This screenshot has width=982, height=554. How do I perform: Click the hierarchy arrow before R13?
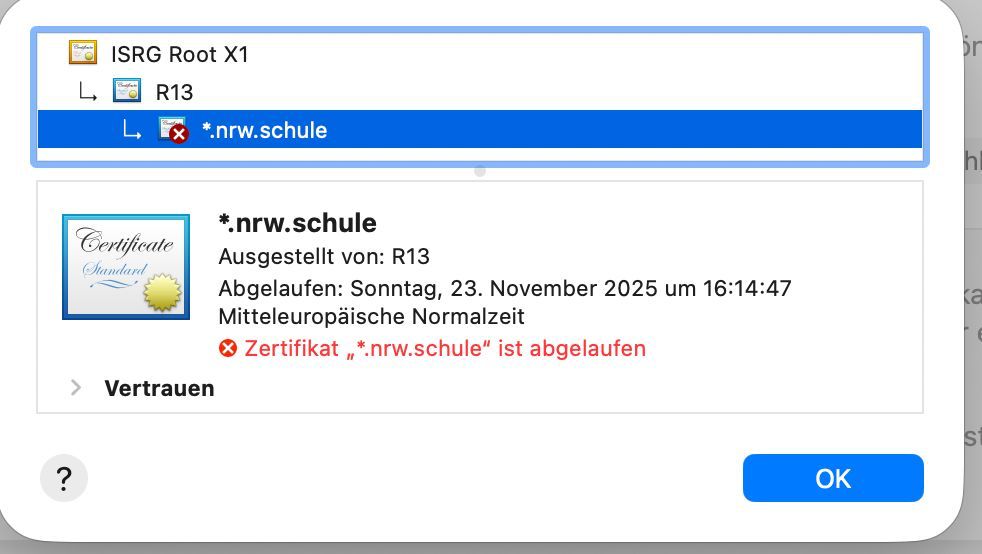[x=88, y=92]
